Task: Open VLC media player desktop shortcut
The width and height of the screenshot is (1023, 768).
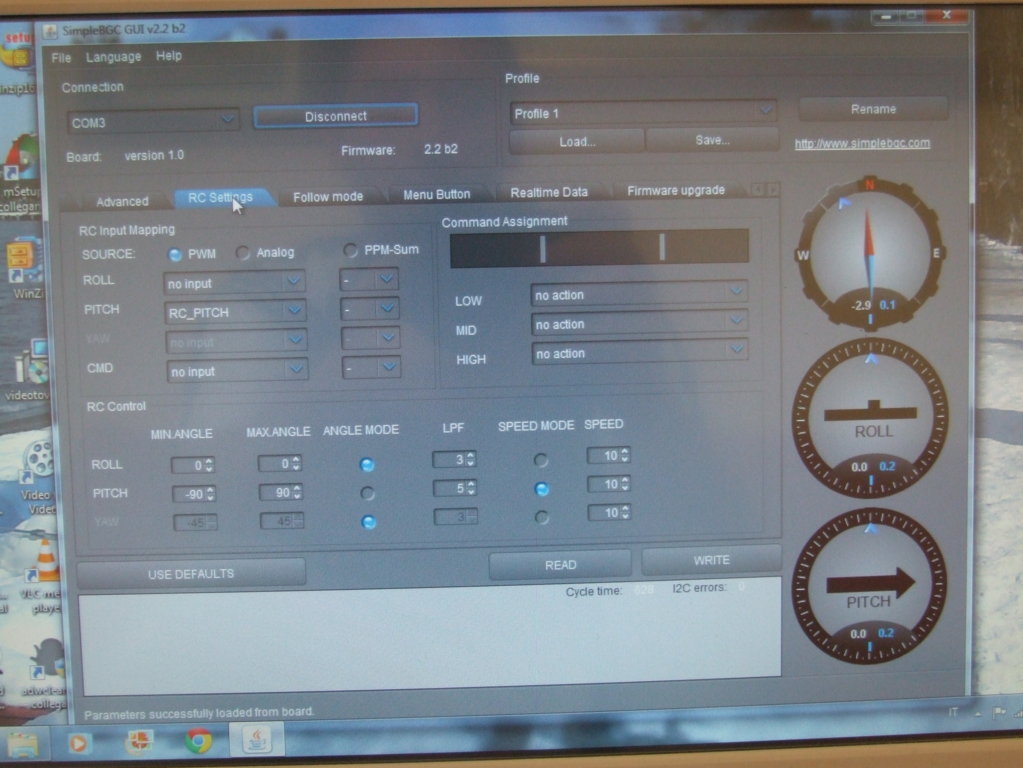Action: tap(45, 565)
